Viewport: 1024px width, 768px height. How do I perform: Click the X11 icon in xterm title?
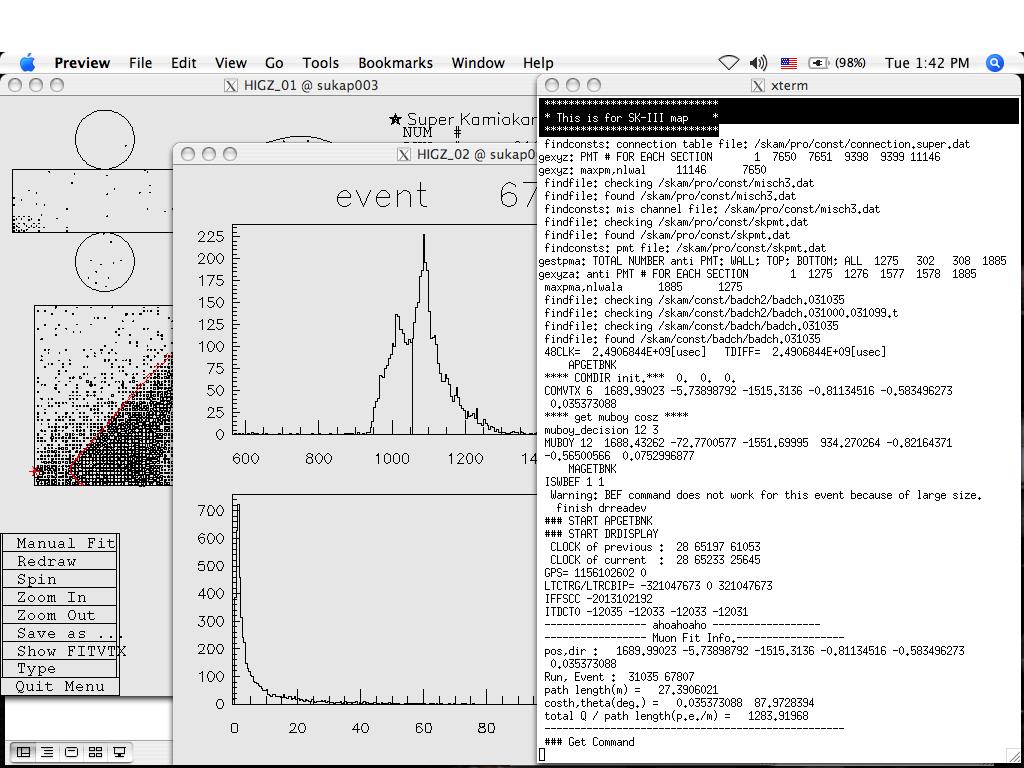pos(758,86)
